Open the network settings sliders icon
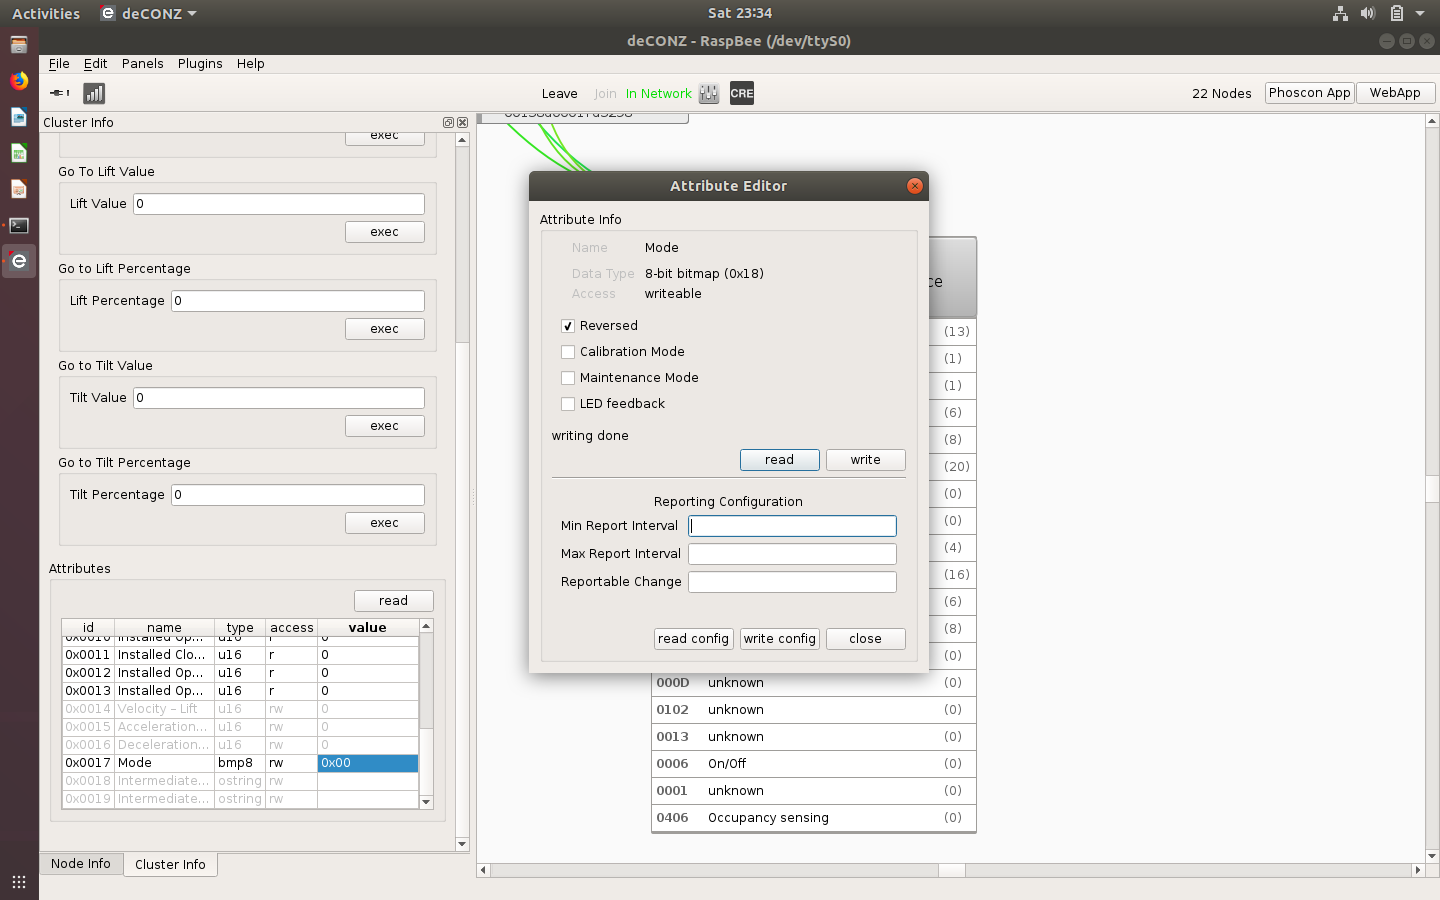Image resolution: width=1440 pixels, height=900 pixels. point(709,93)
